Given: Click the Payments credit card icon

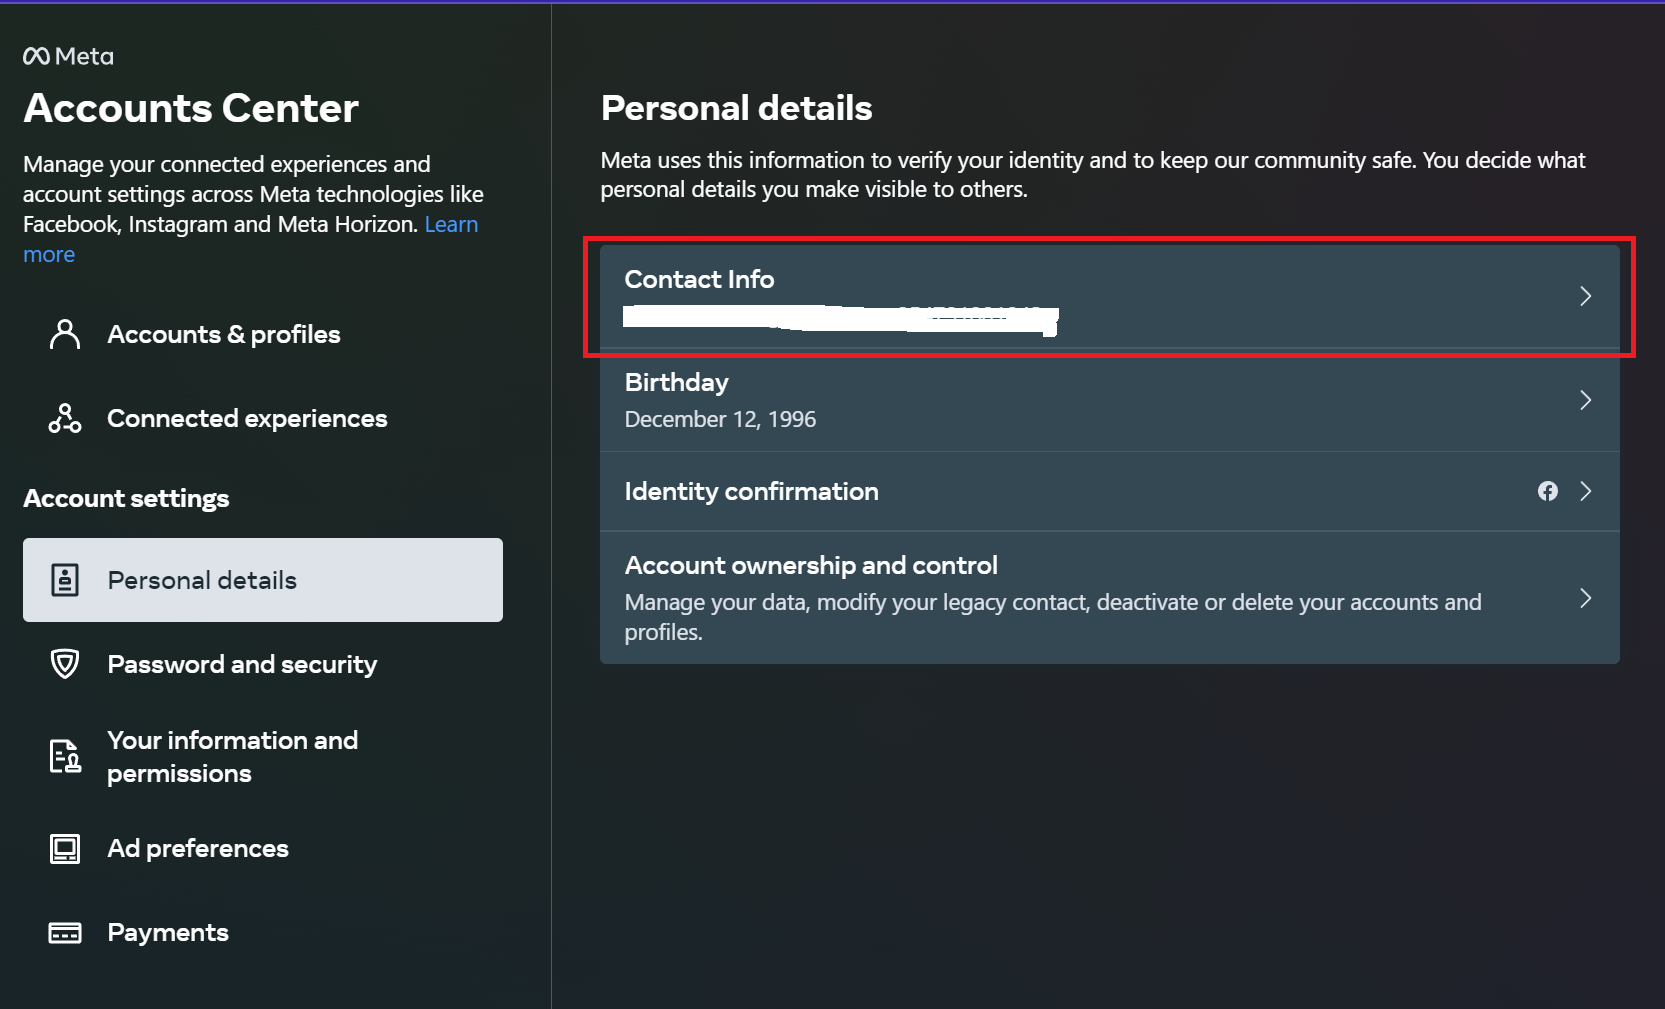Looking at the screenshot, I should 65,932.
